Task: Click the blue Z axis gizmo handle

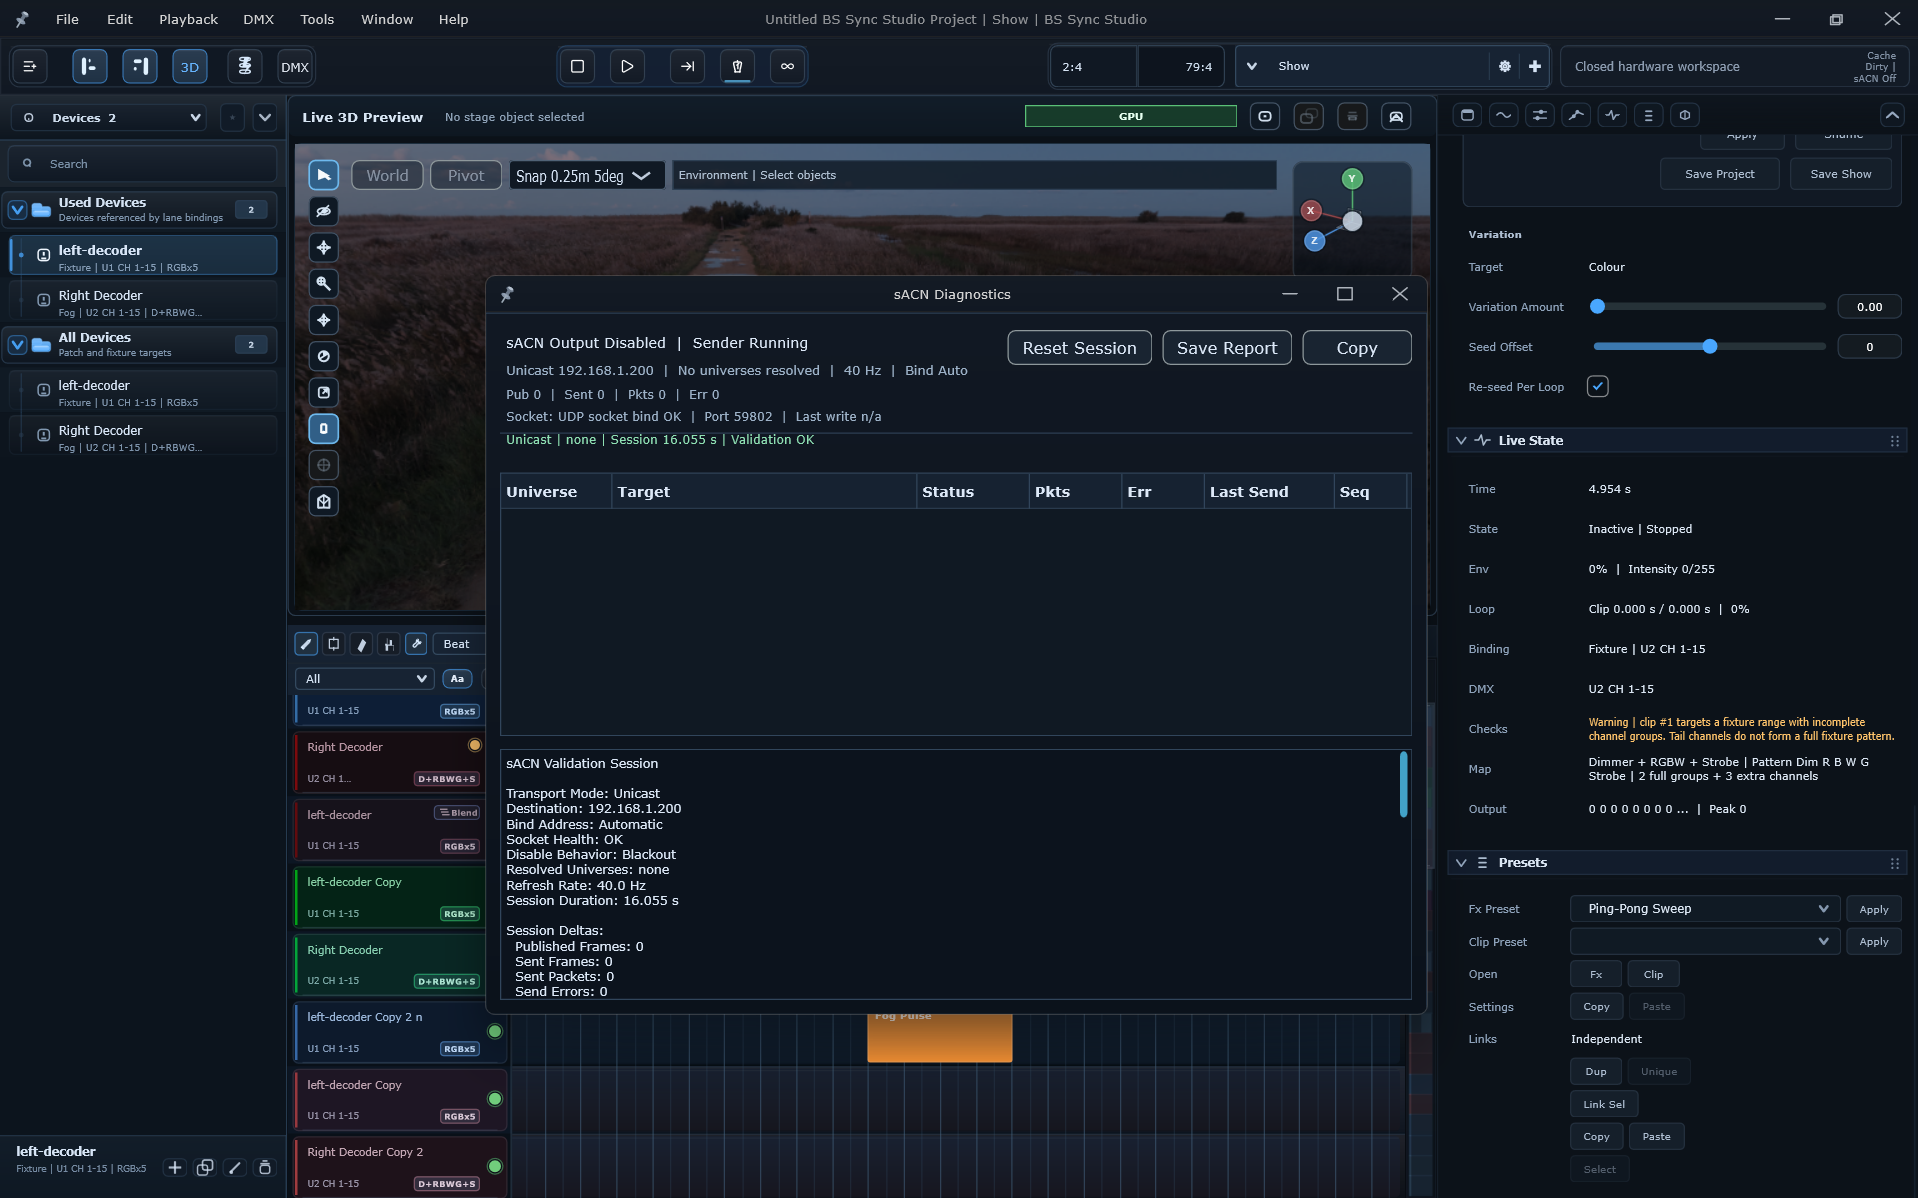Action: pyautogui.click(x=1314, y=241)
